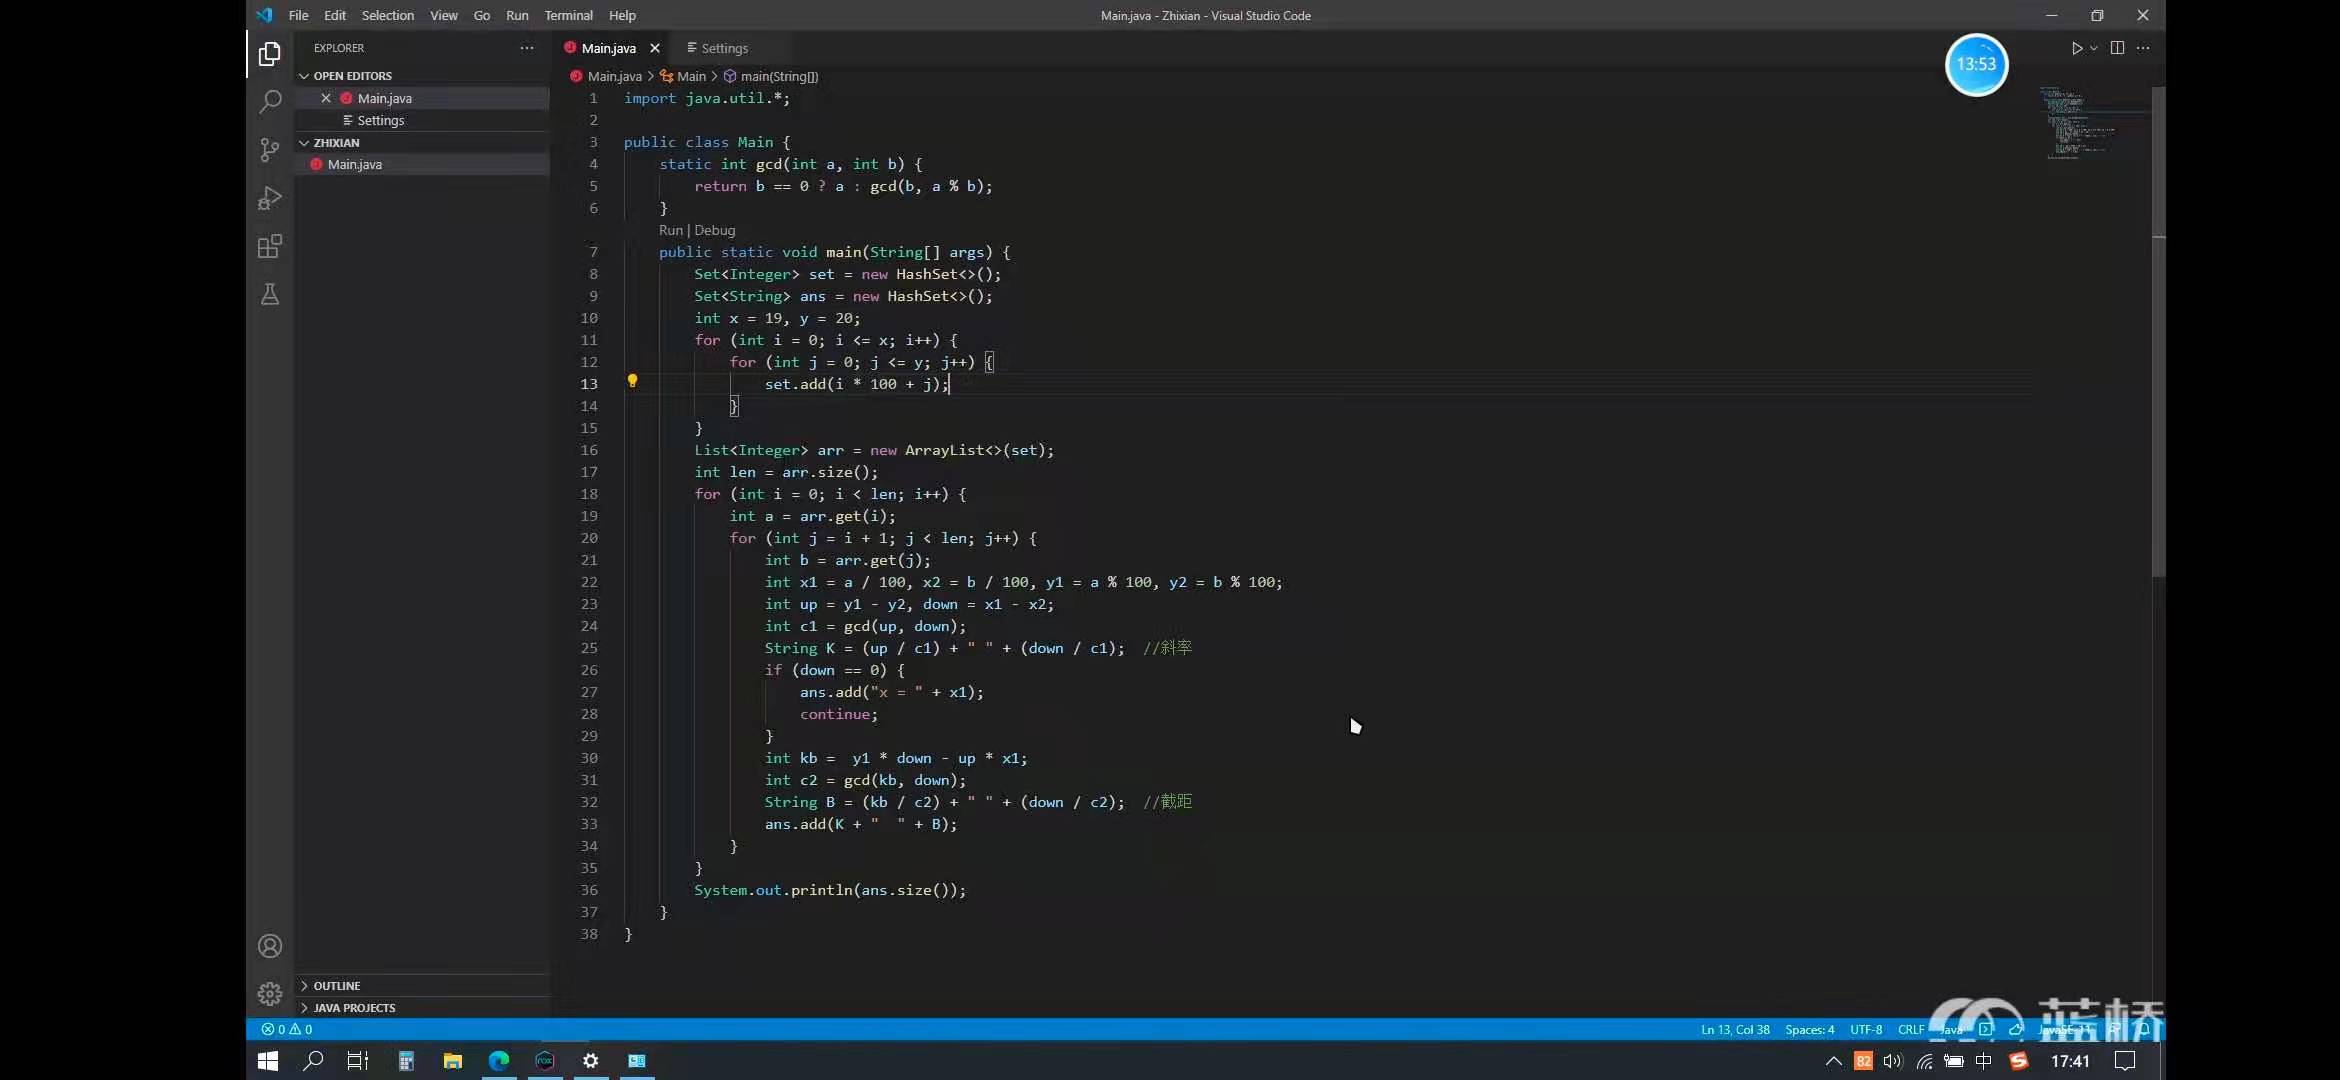Collapse the ZHIXIAN folder section
Image resolution: width=2340 pixels, height=1080 pixels.
(422, 143)
